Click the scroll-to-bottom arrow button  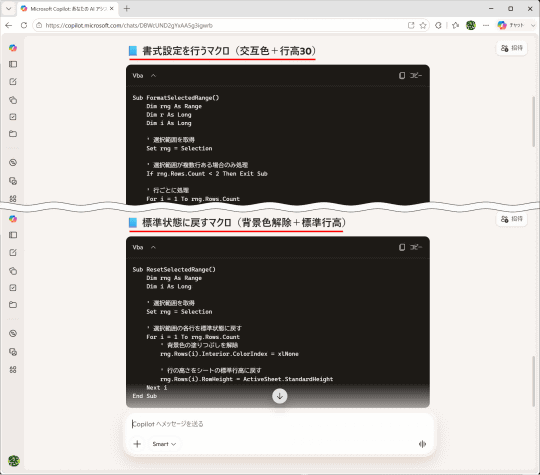coord(280,396)
